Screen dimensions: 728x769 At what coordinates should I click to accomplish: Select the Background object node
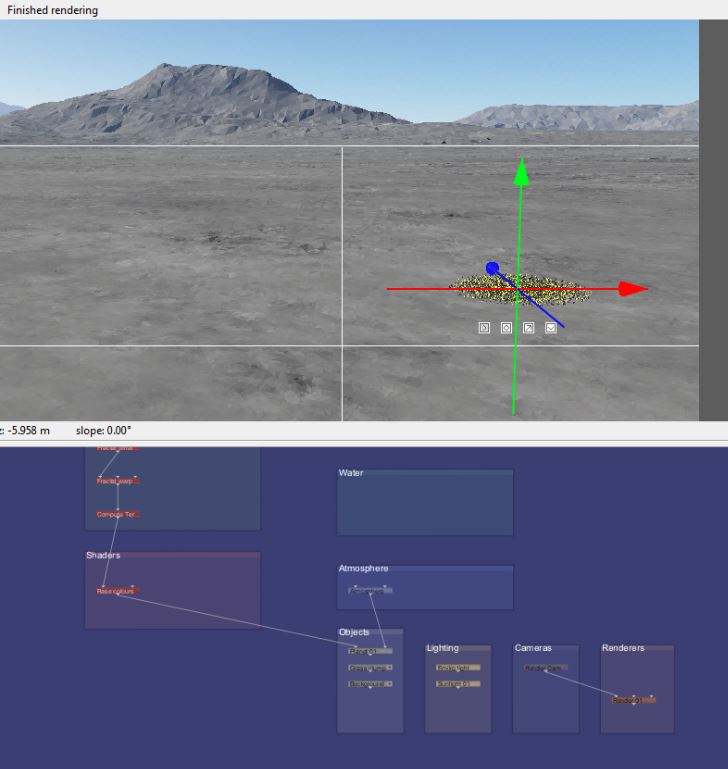[x=370, y=684]
